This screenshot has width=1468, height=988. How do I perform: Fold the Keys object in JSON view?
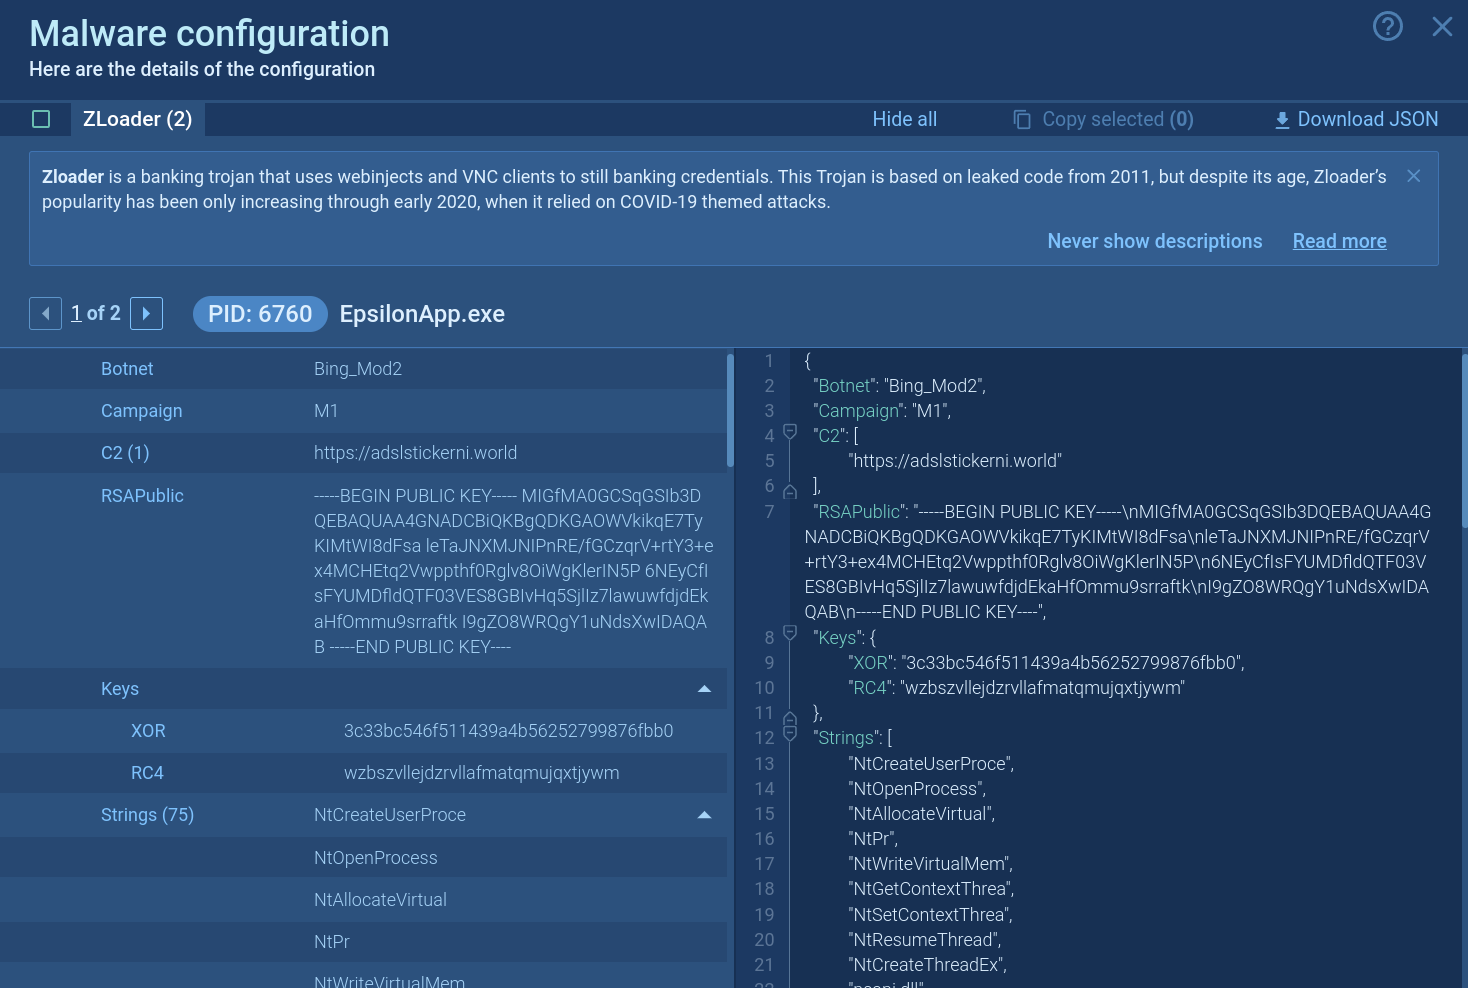(790, 634)
